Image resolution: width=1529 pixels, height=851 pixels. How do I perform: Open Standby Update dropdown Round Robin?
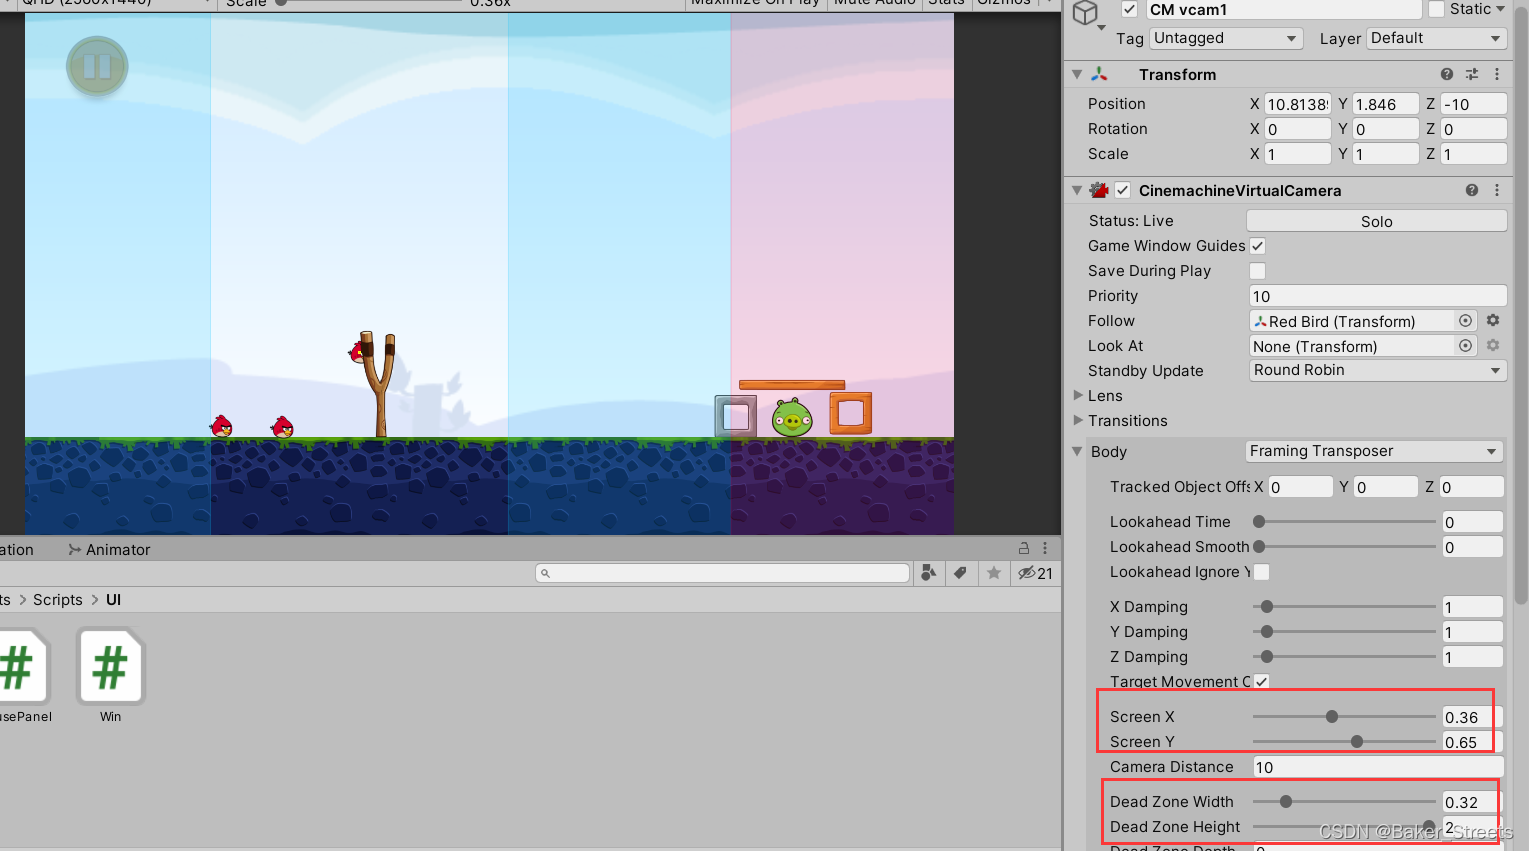(1378, 370)
